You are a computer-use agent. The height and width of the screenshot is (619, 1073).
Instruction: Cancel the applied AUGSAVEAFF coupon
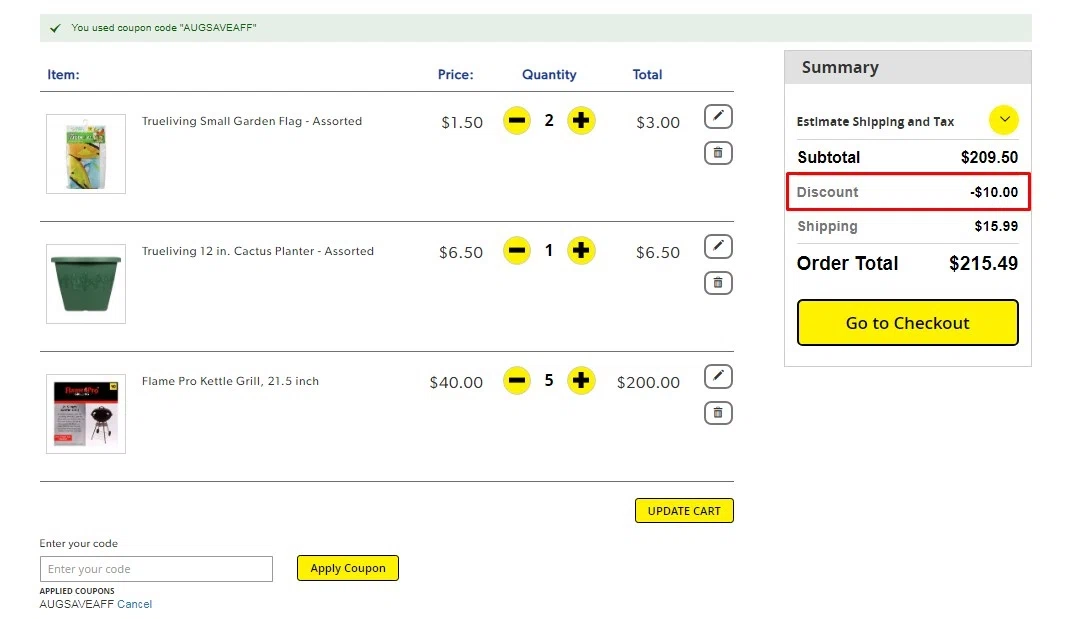(135, 604)
